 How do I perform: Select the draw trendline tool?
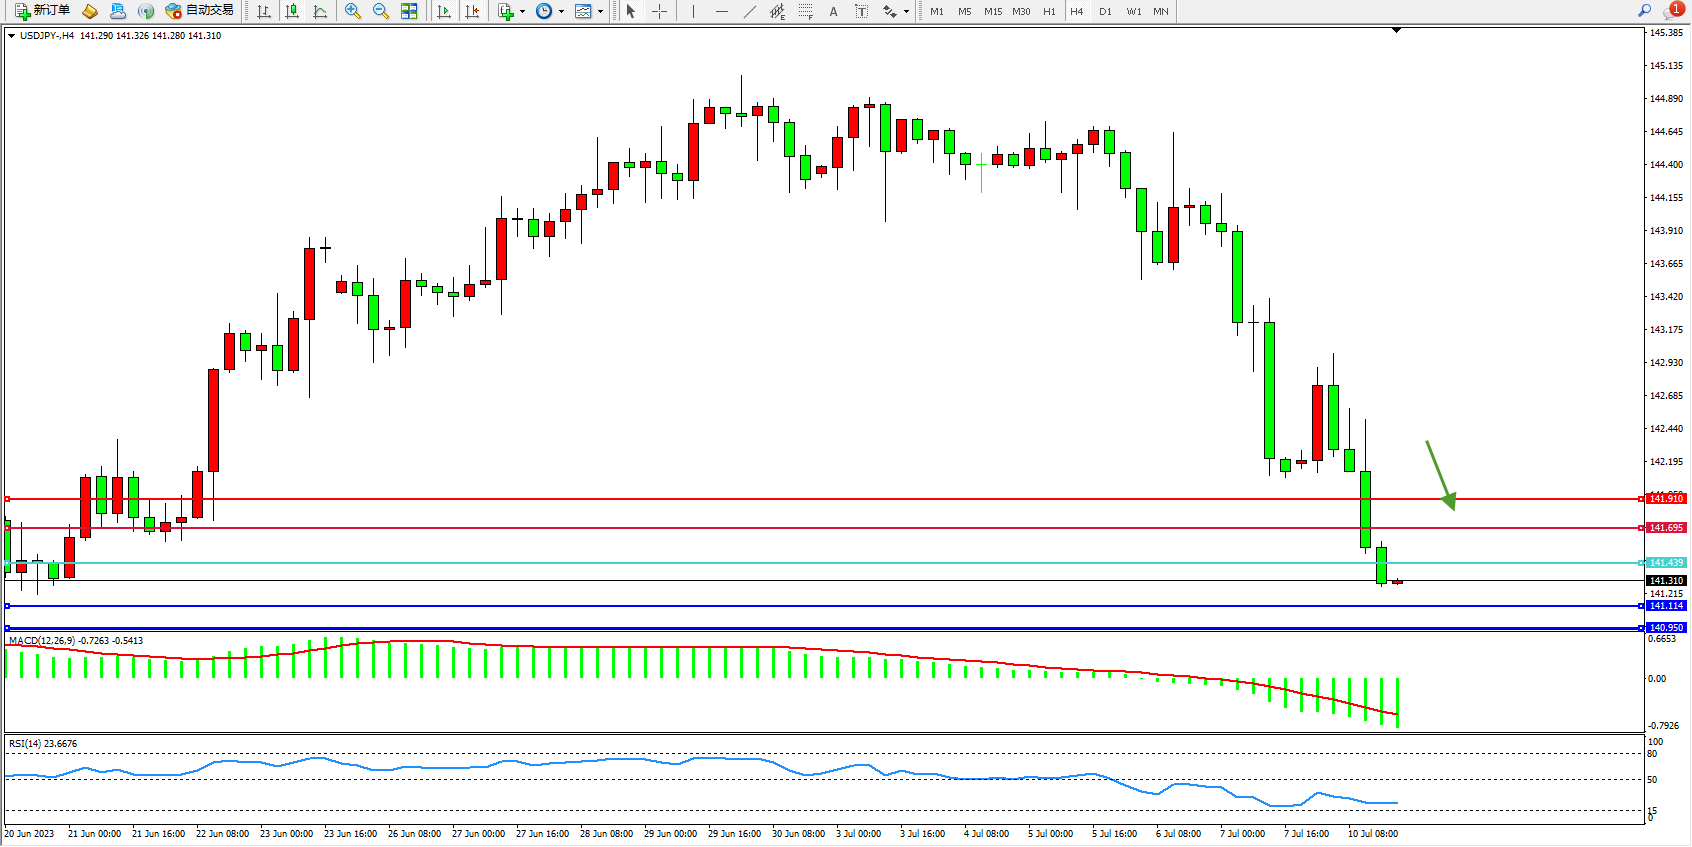[x=749, y=11]
